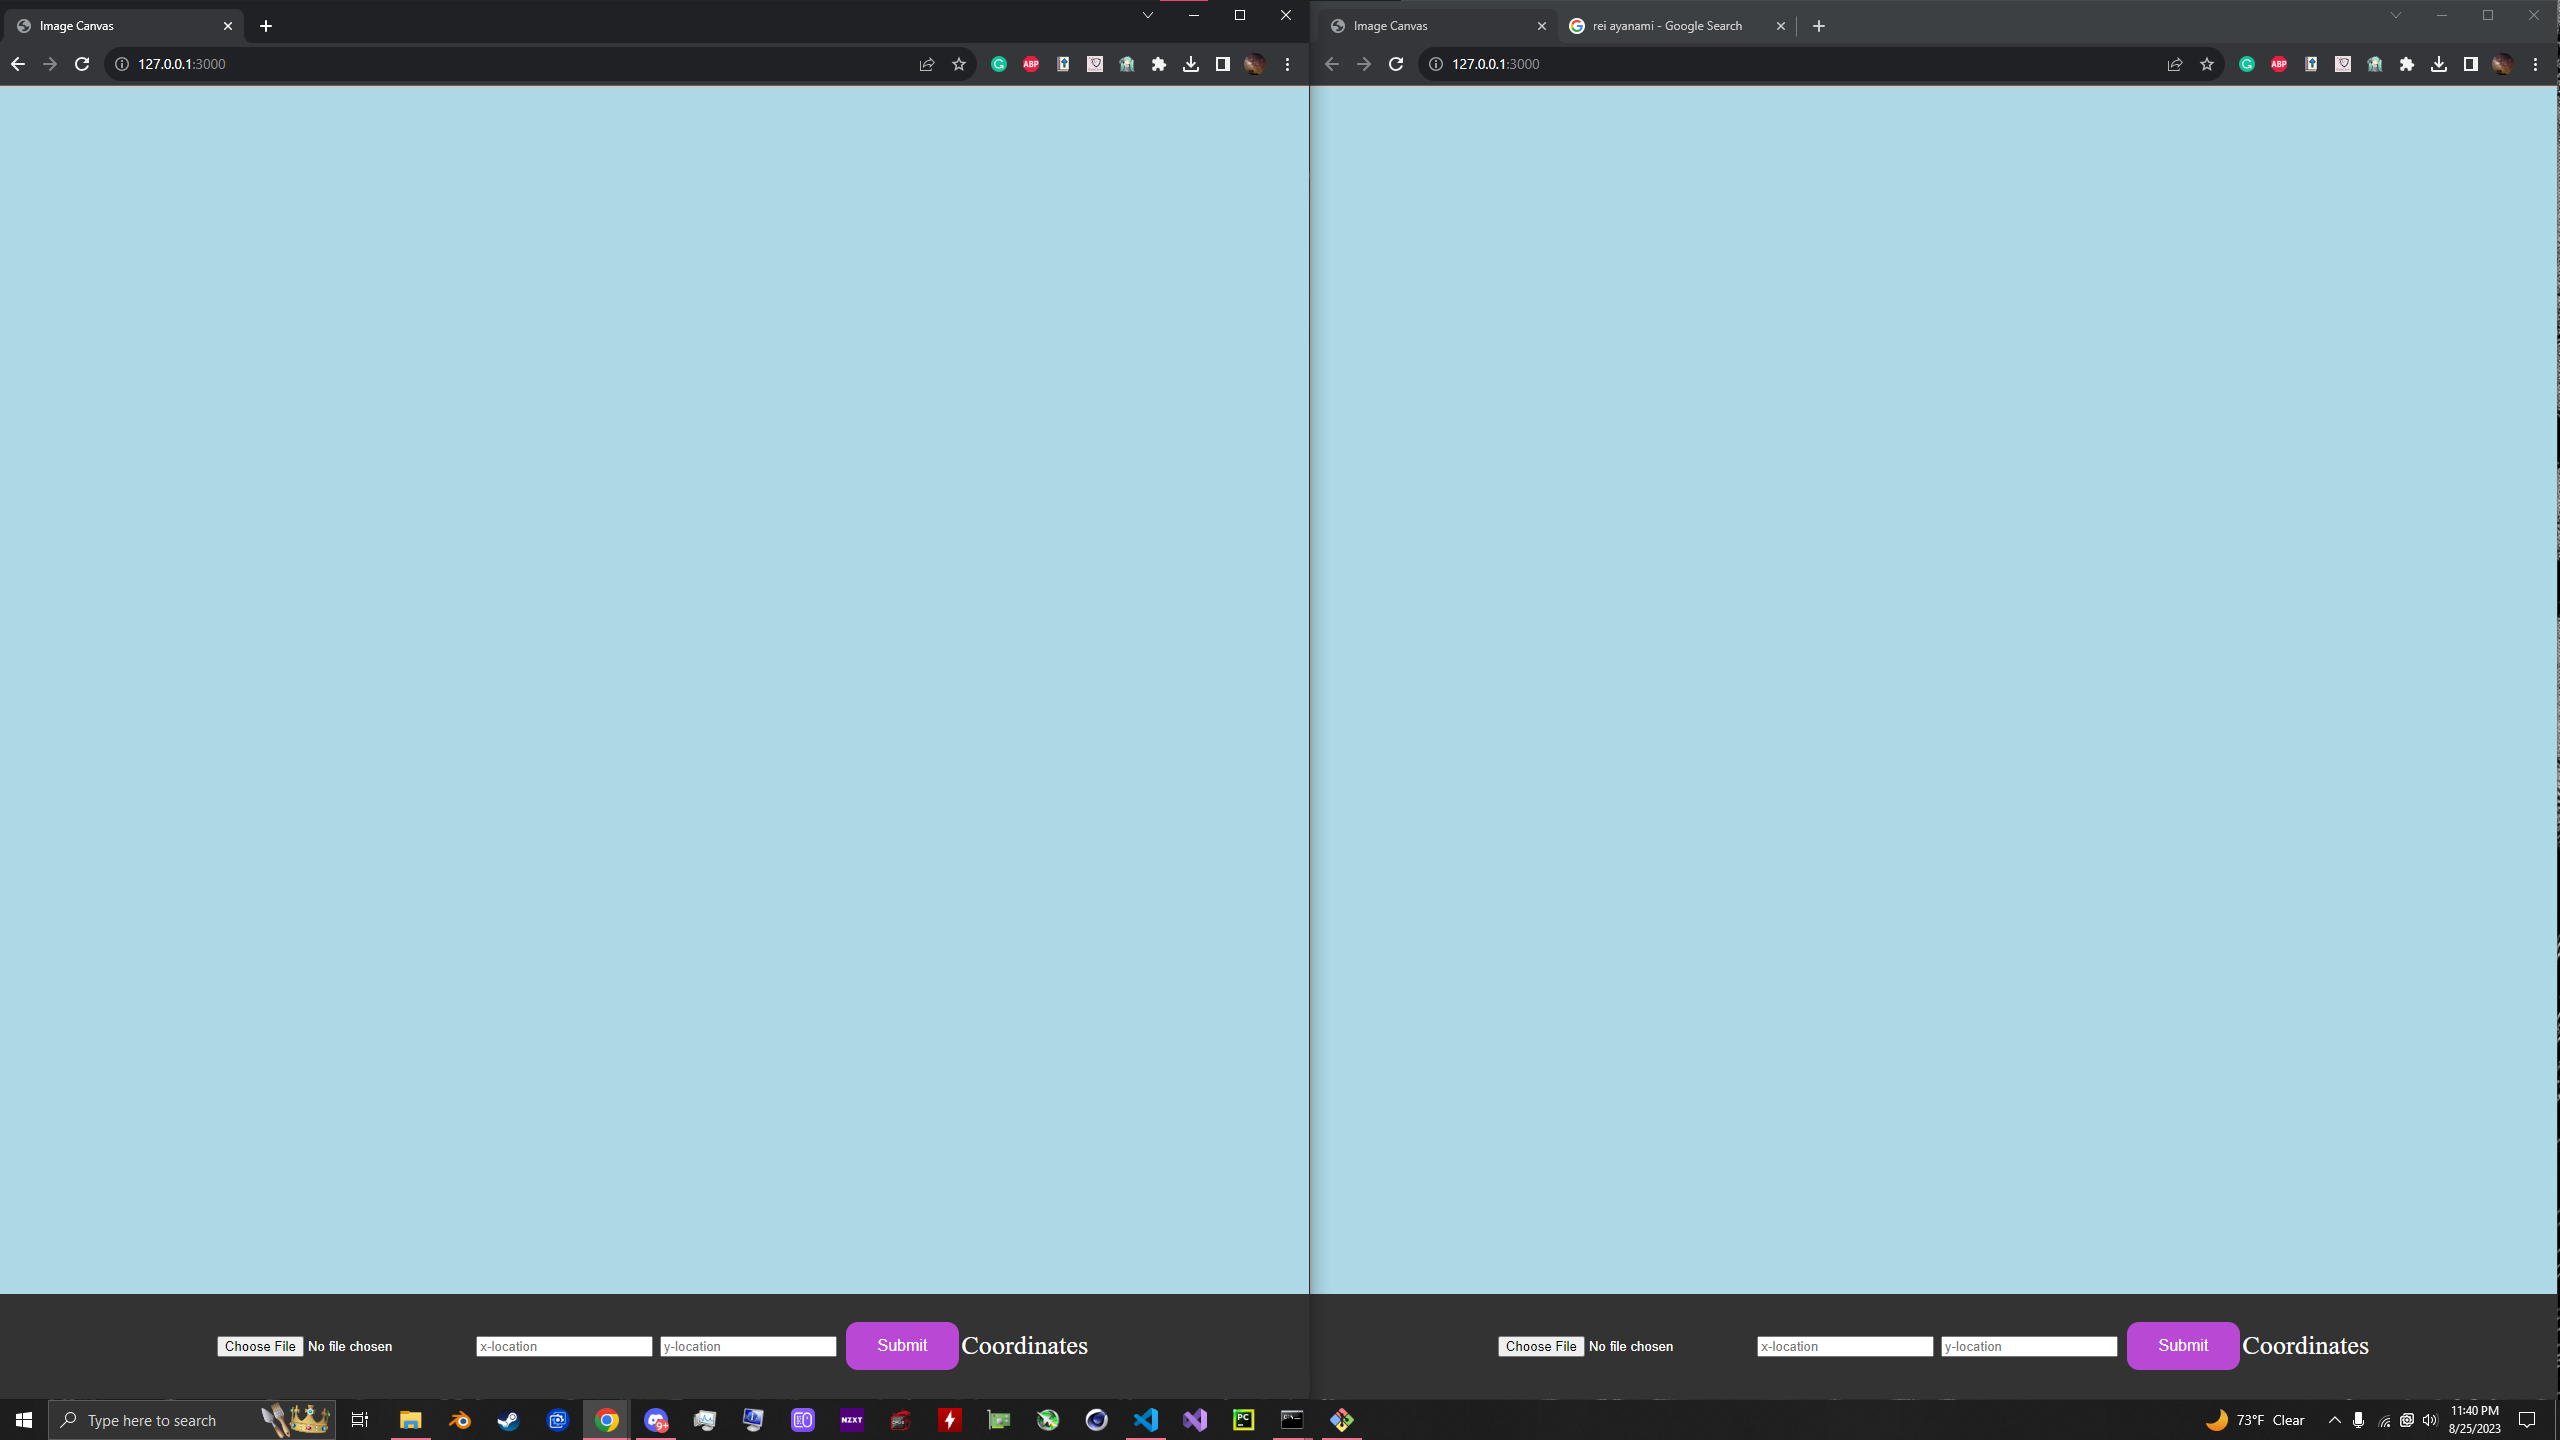Focus the x-location field in left page
The height and width of the screenshot is (1440, 2560).
(564, 1346)
